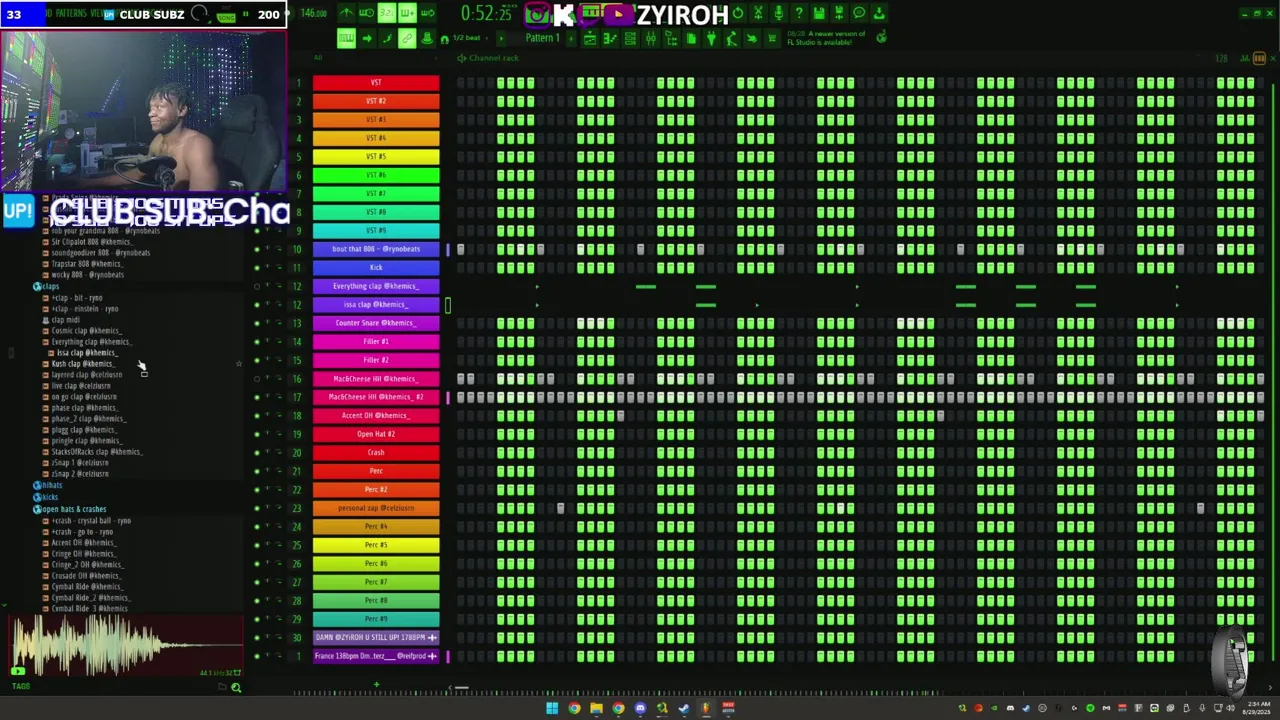Mute the personal zap @celziusrn channel
The width and height of the screenshot is (1280, 720).
(257, 508)
